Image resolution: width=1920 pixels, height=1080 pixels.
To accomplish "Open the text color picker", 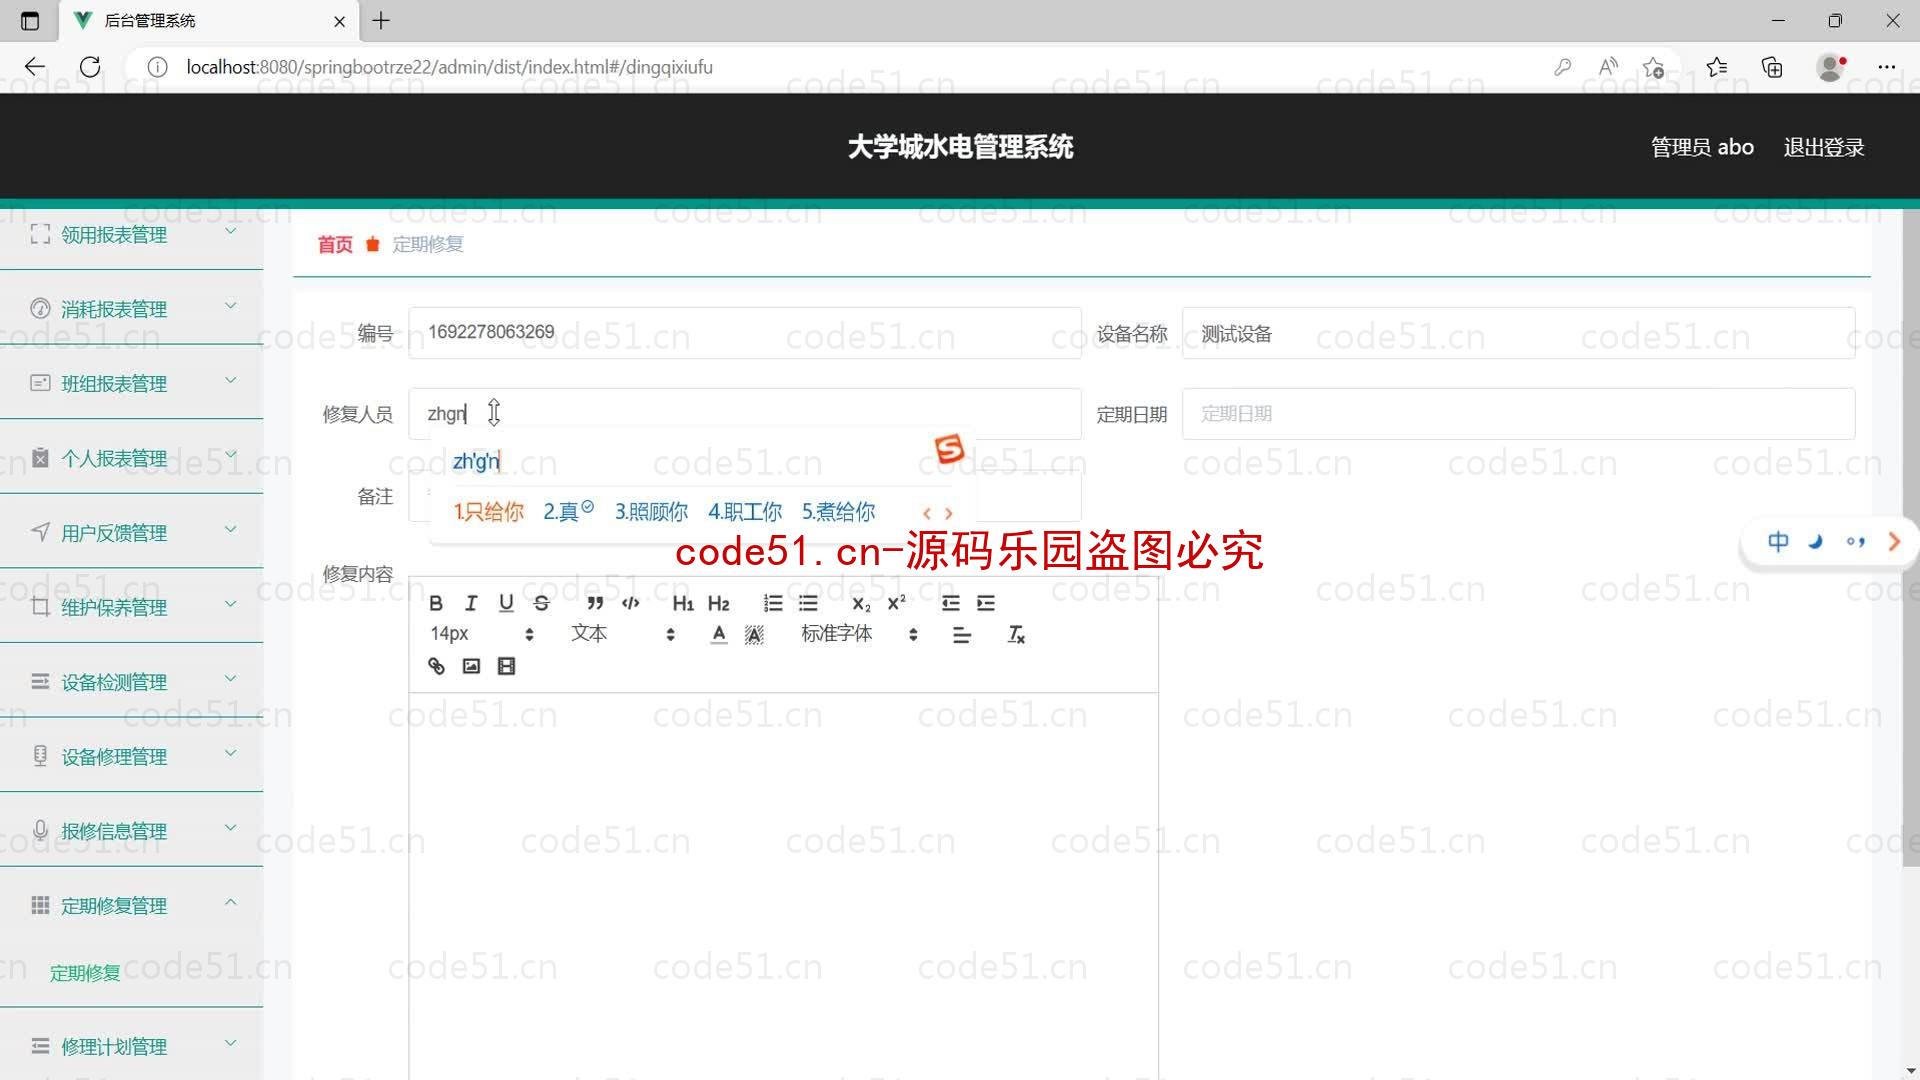I will click(x=719, y=635).
